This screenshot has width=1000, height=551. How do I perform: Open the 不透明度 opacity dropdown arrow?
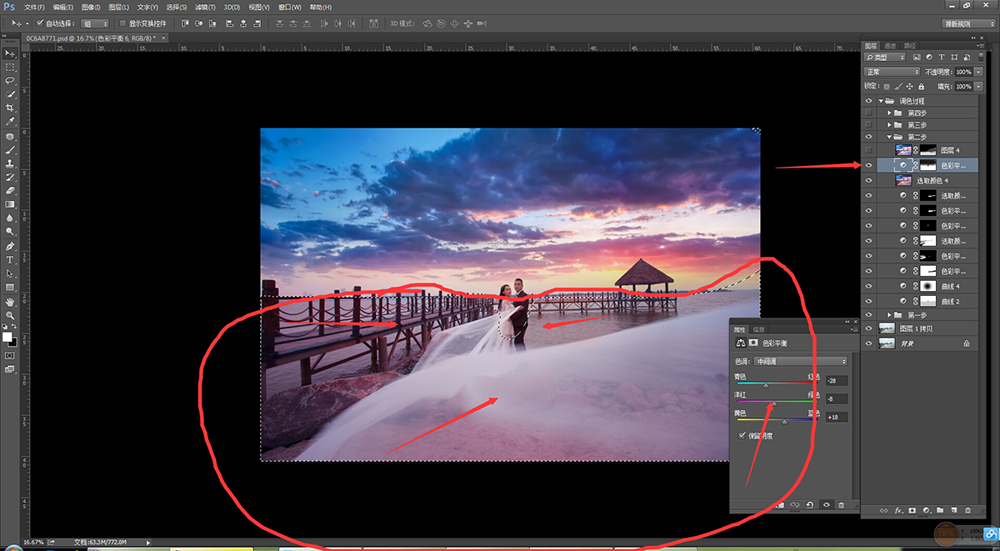tap(976, 72)
